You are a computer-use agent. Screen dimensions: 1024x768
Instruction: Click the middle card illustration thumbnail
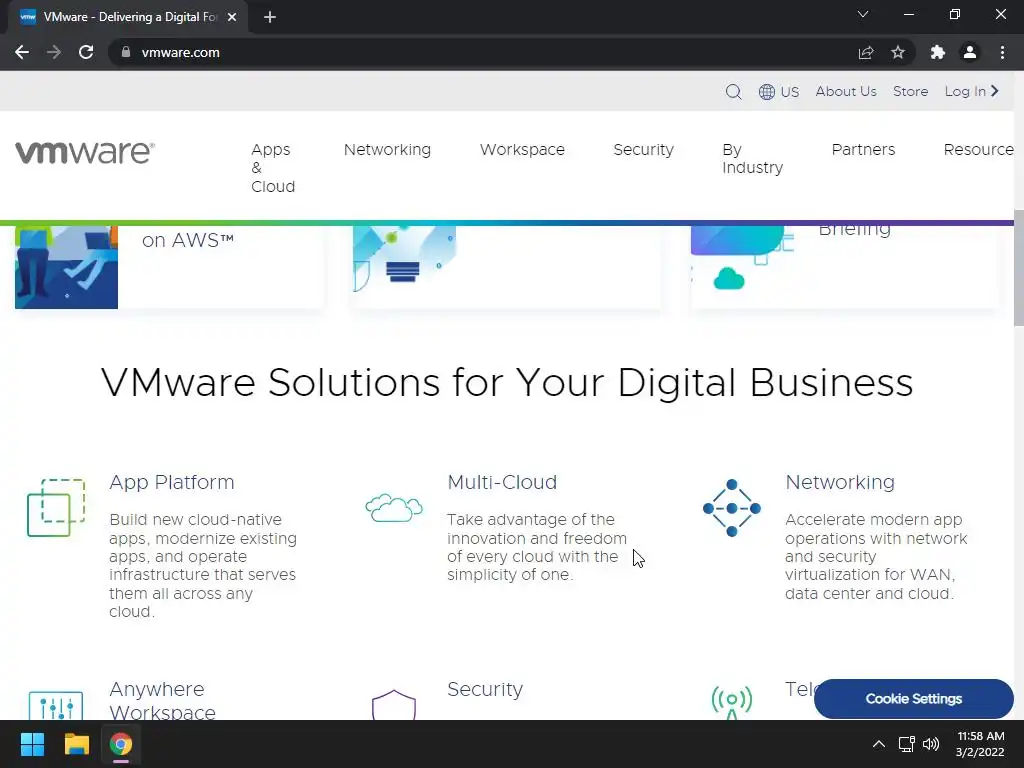405,259
